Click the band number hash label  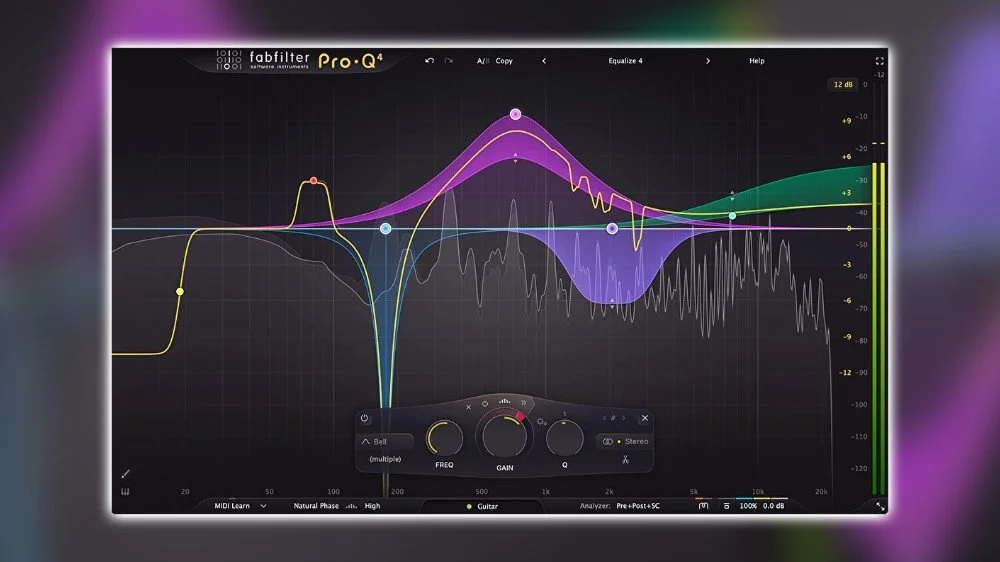point(613,418)
